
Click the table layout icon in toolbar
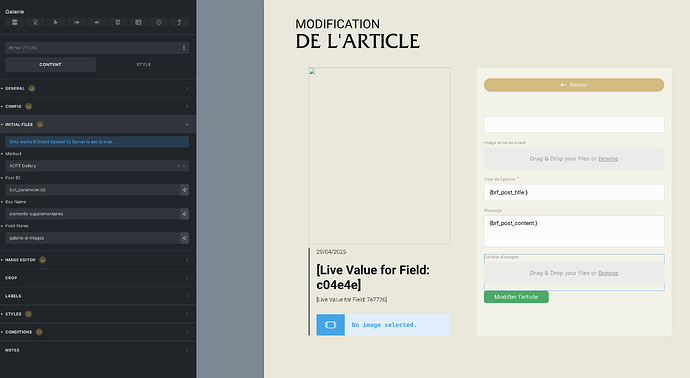pos(138,22)
